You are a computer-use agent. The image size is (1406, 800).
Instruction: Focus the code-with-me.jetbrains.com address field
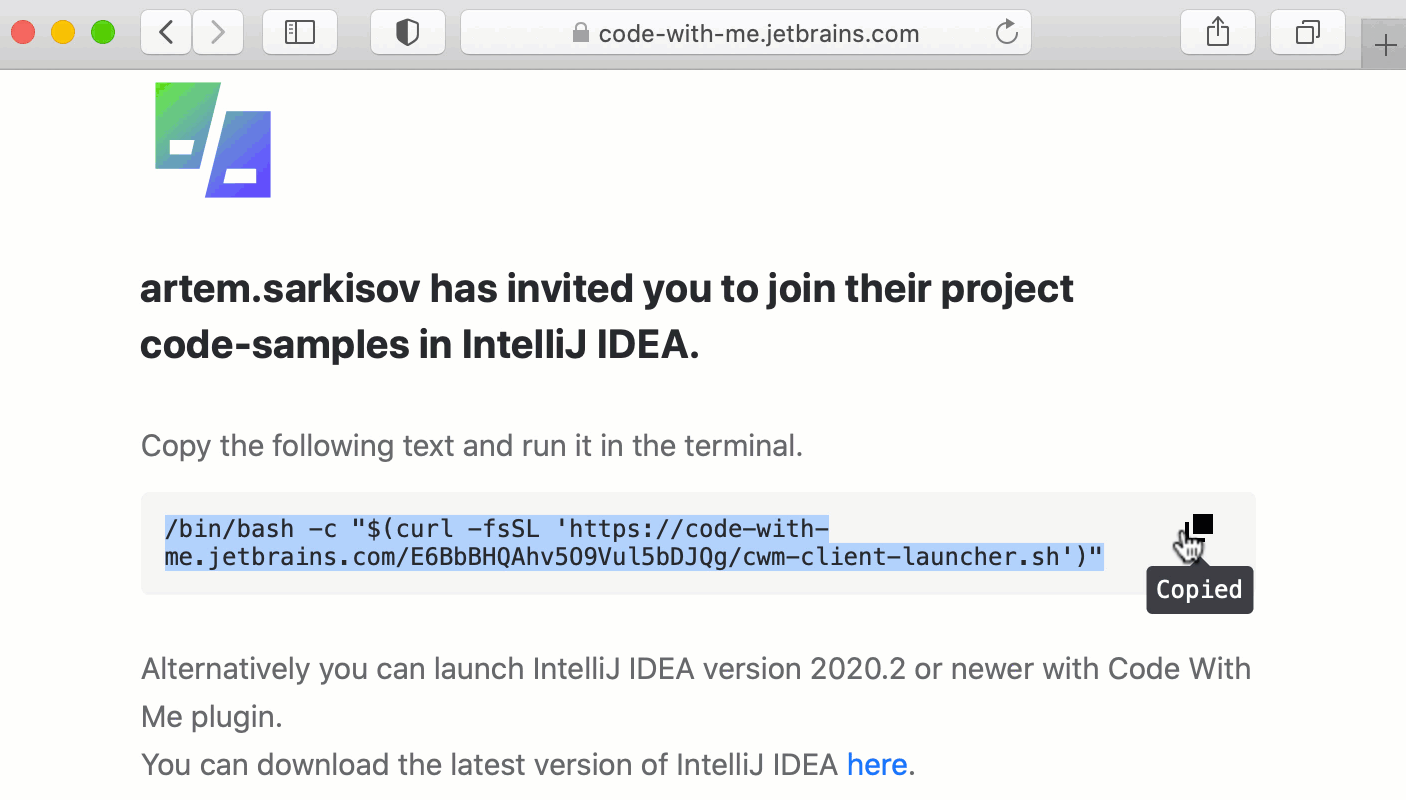(758, 34)
